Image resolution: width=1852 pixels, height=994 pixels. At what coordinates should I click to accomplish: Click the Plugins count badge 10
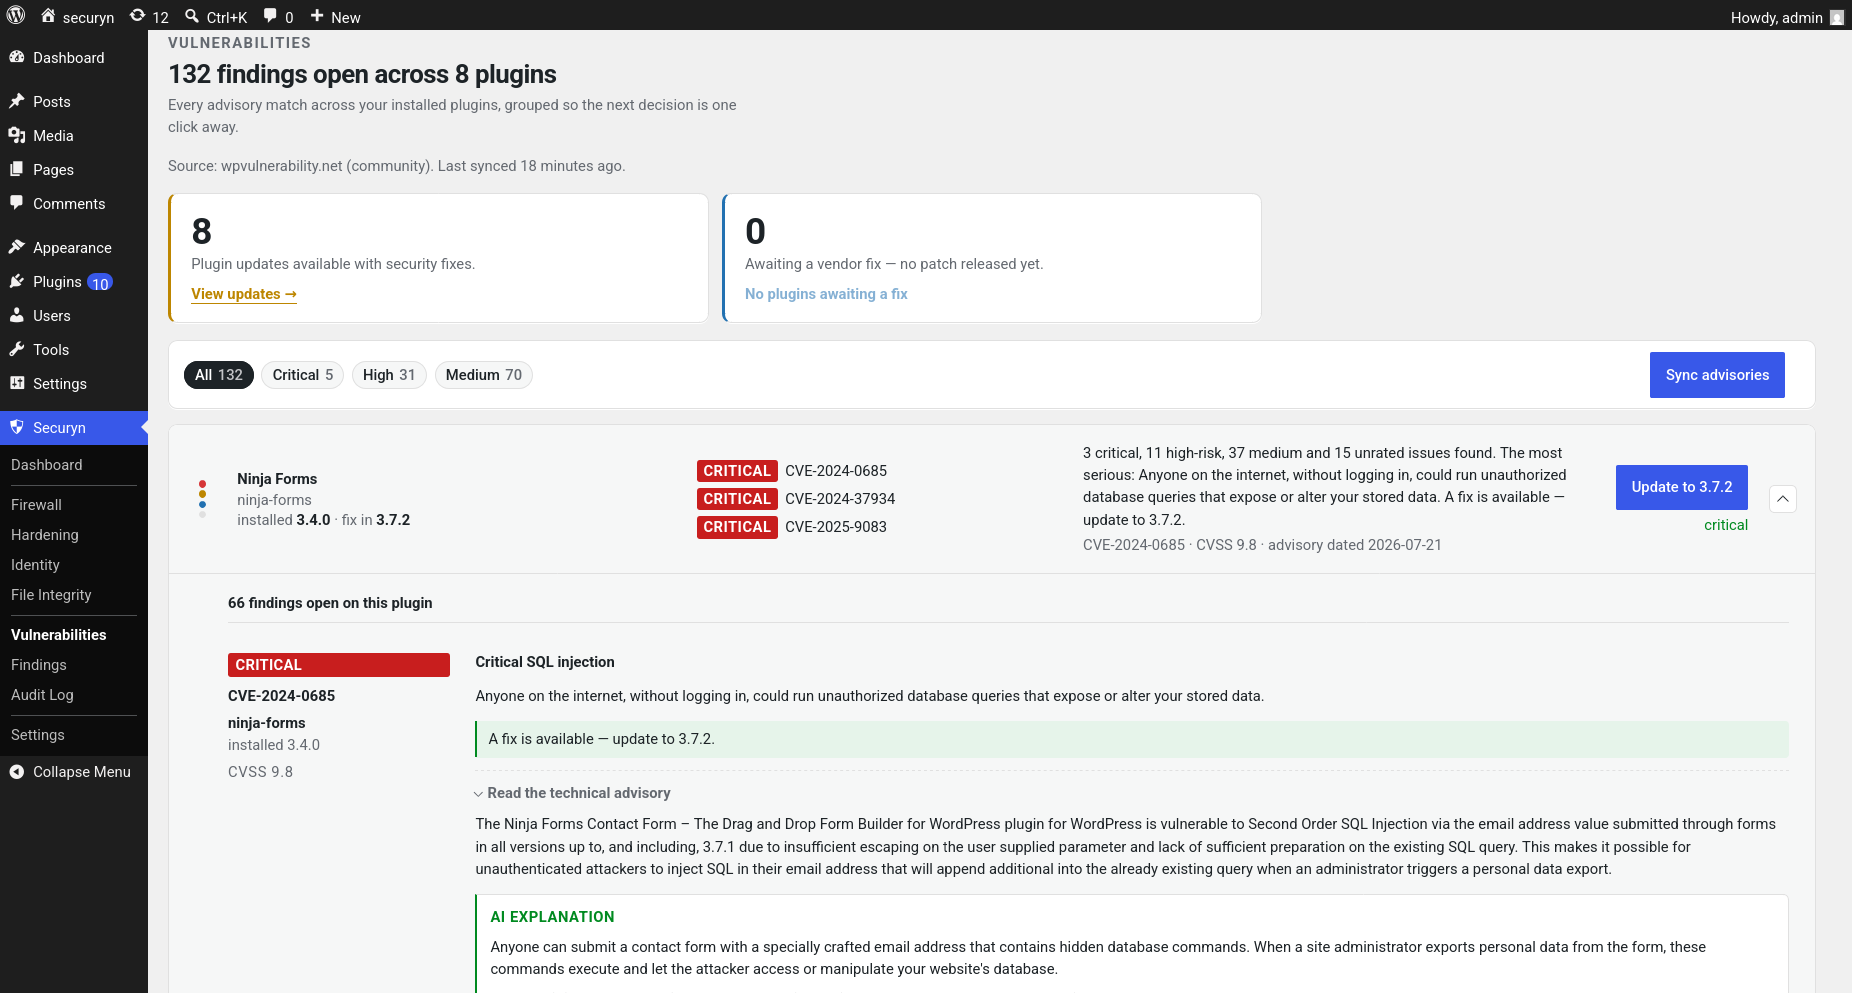tap(100, 283)
